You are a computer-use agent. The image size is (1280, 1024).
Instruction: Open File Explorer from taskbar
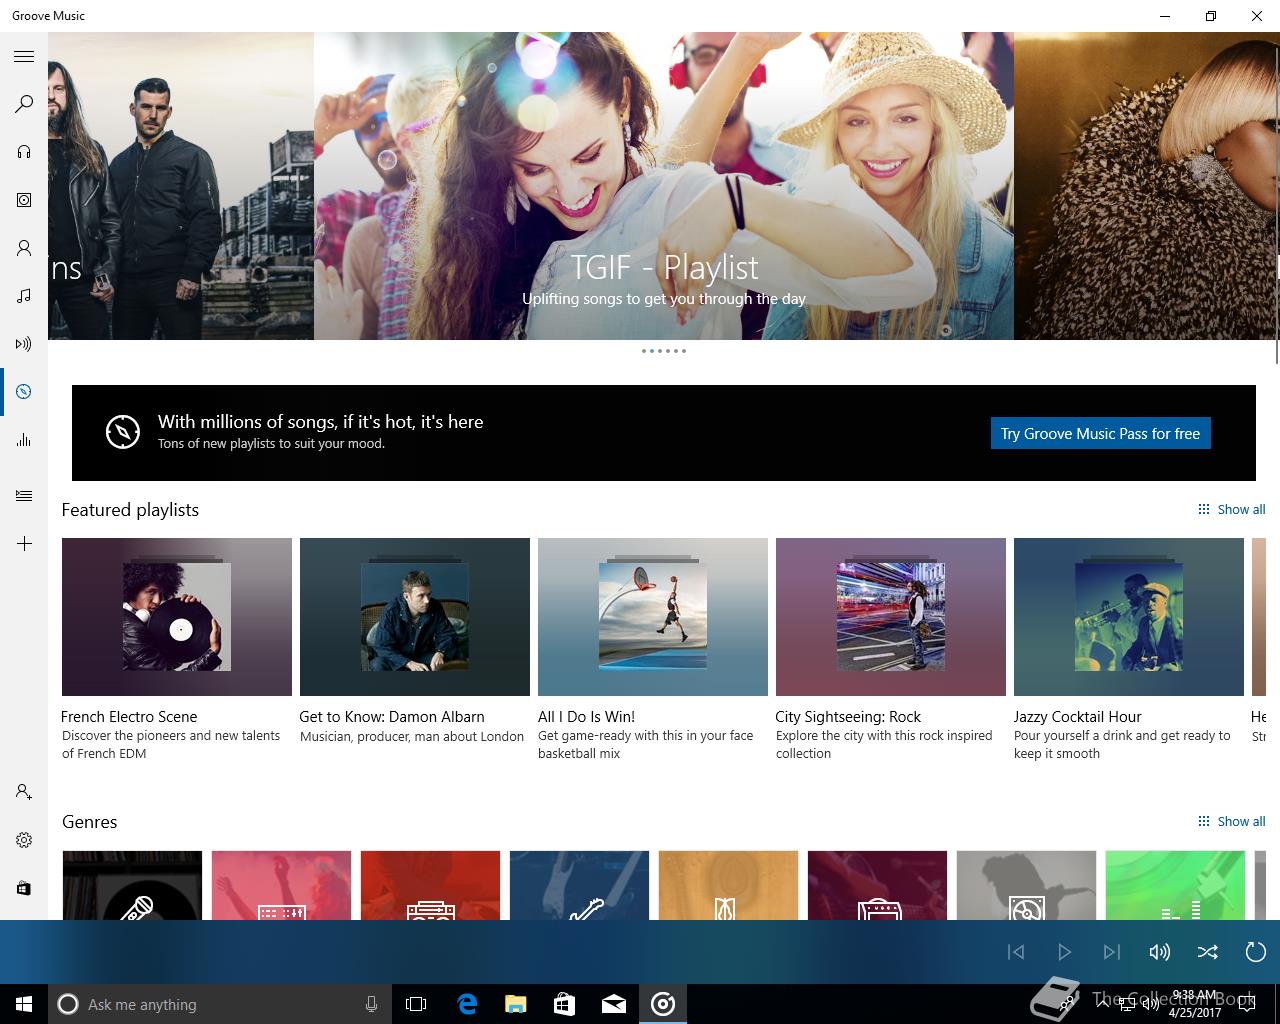[515, 1004]
